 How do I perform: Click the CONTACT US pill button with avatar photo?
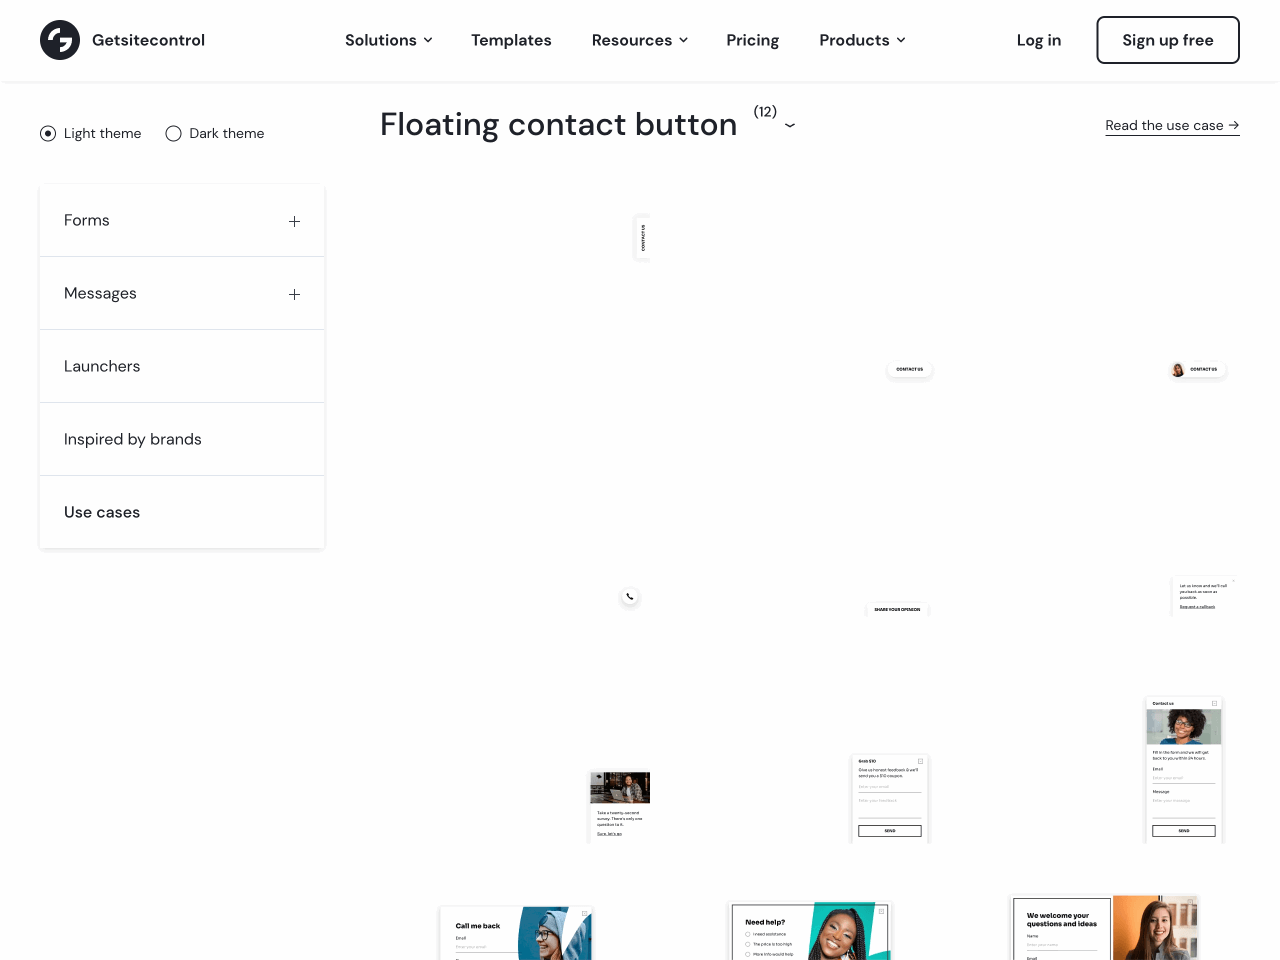[1196, 369]
